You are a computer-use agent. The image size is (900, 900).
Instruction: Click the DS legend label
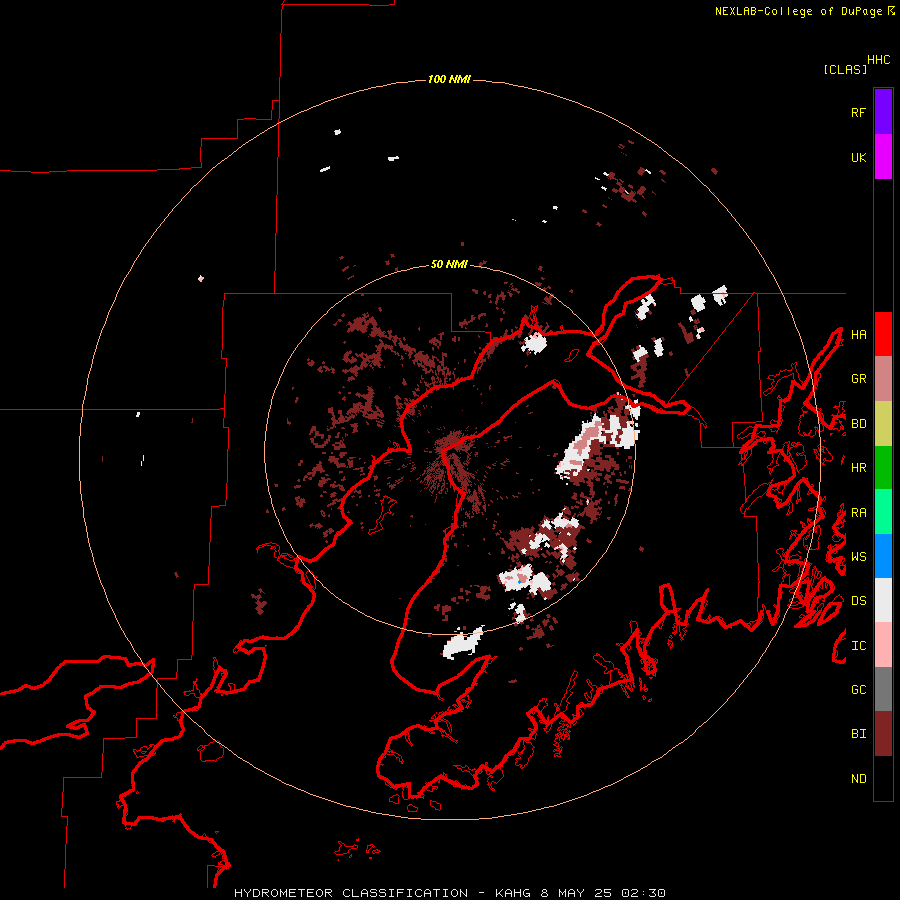(x=858, y=601)
